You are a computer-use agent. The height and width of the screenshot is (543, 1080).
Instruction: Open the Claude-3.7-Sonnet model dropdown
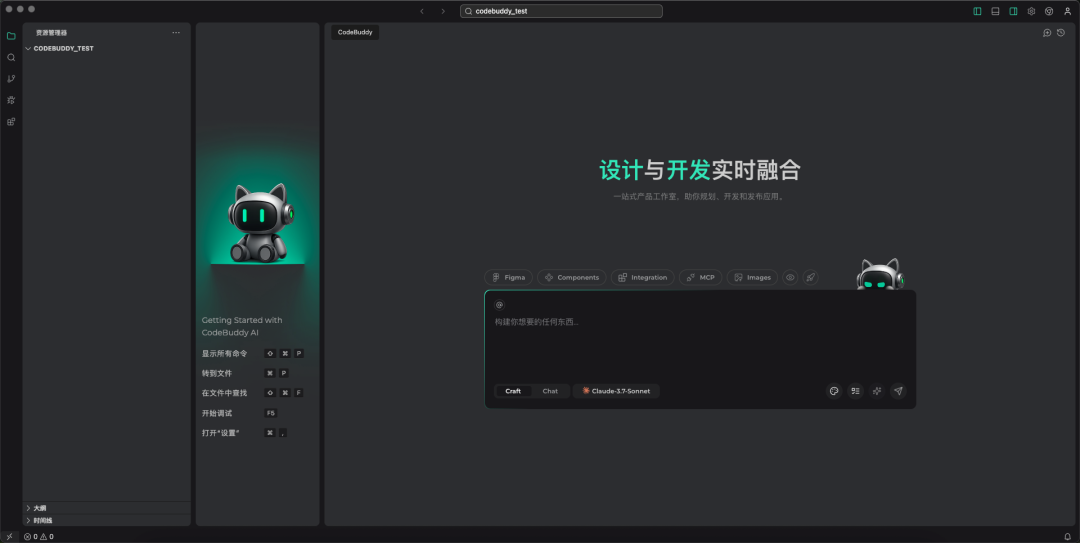(x=616, y=391)
